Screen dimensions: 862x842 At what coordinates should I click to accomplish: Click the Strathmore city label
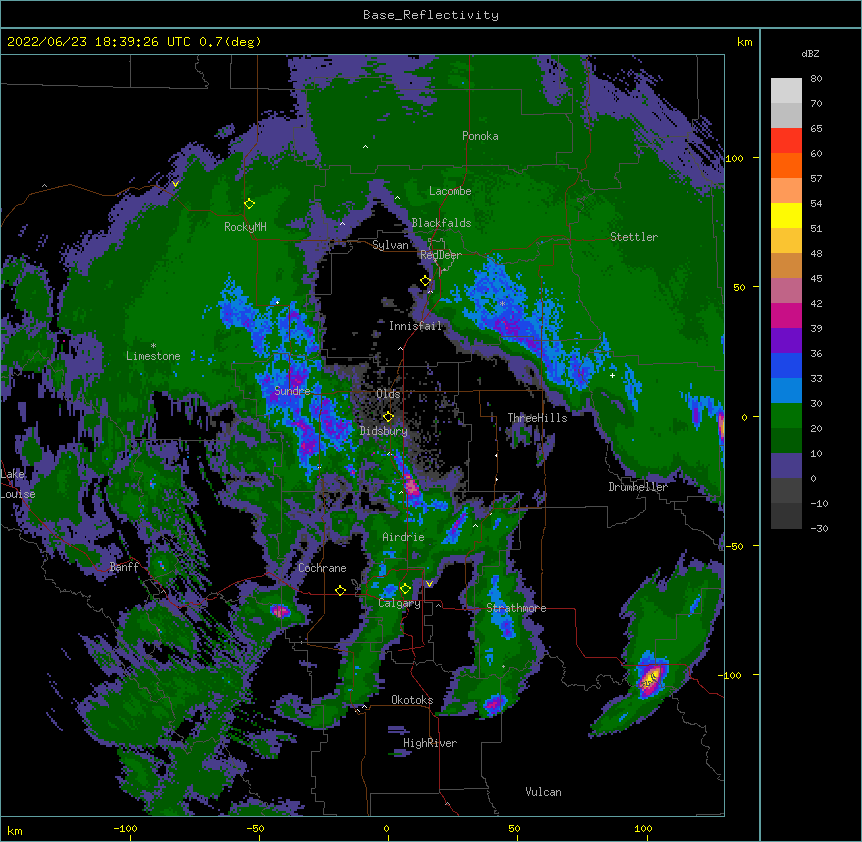tap(516, 608)
